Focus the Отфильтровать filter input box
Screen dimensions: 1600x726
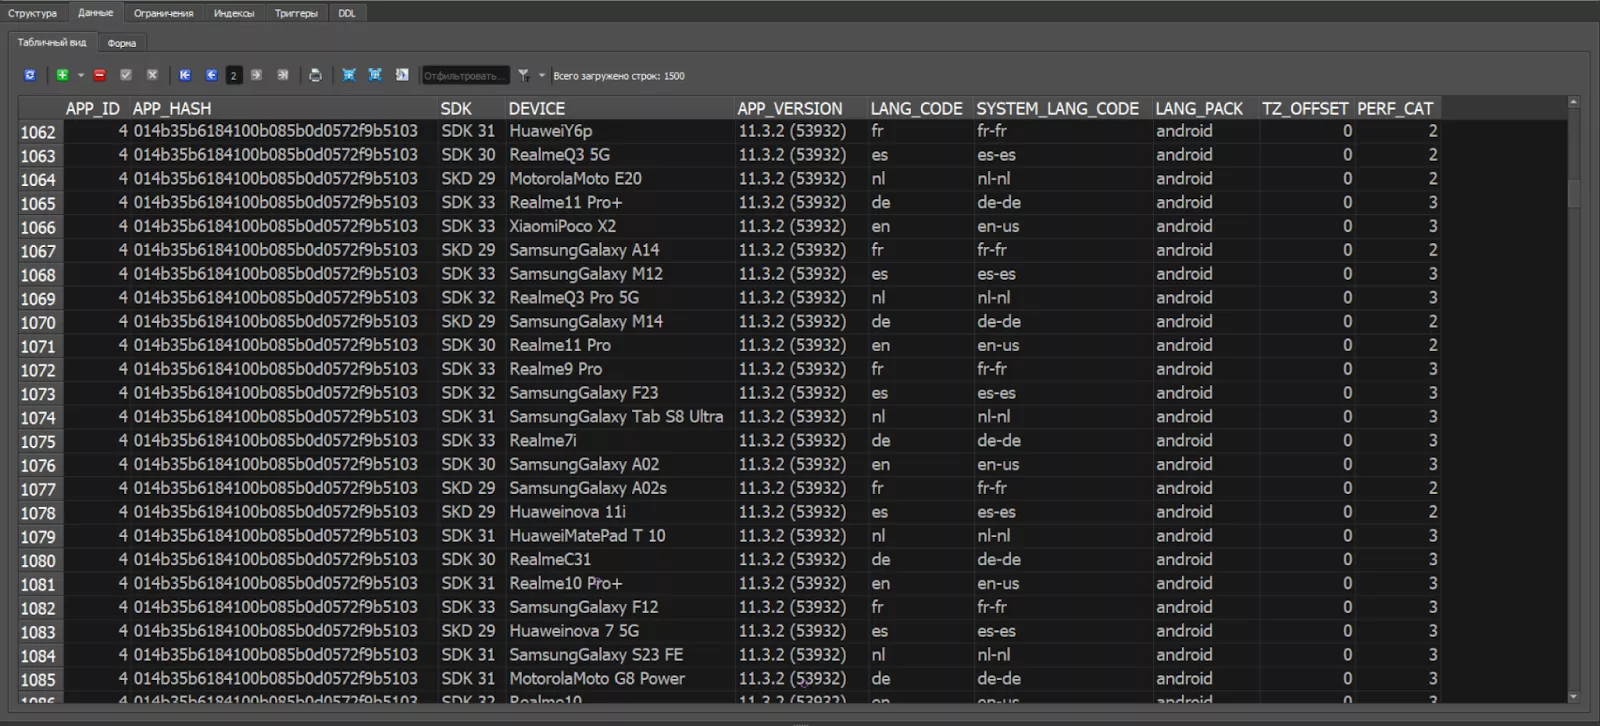[x=465, y=75]
